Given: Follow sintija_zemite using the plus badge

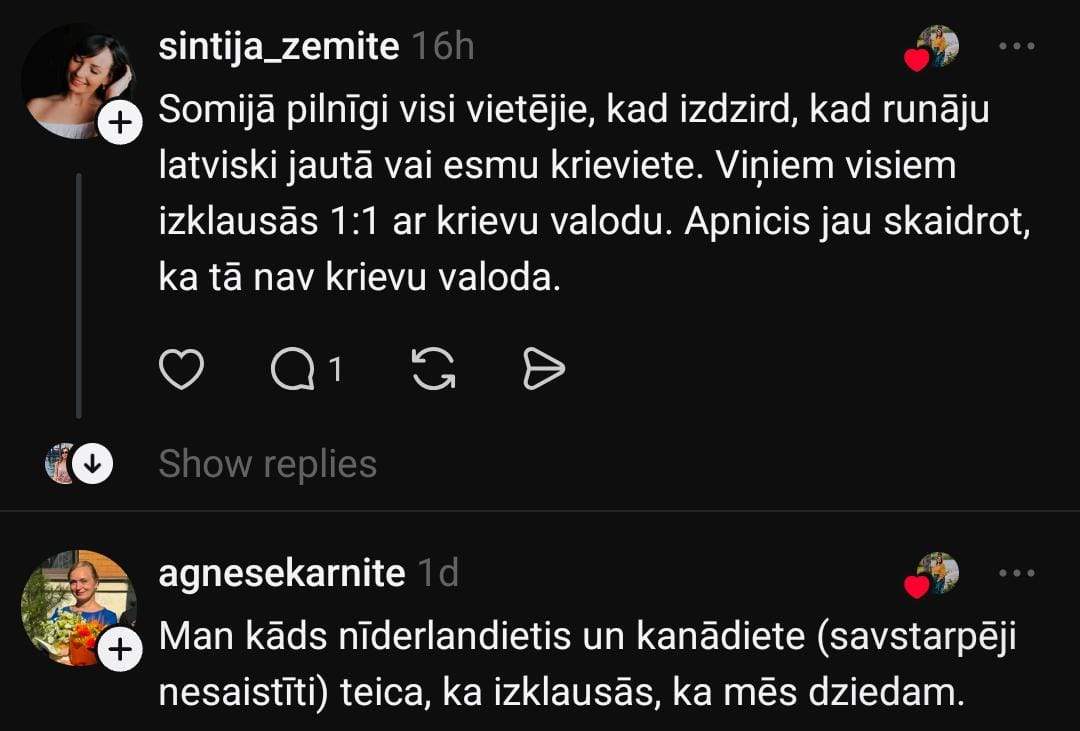Looking at the screenshot, I should pos(120,124).
